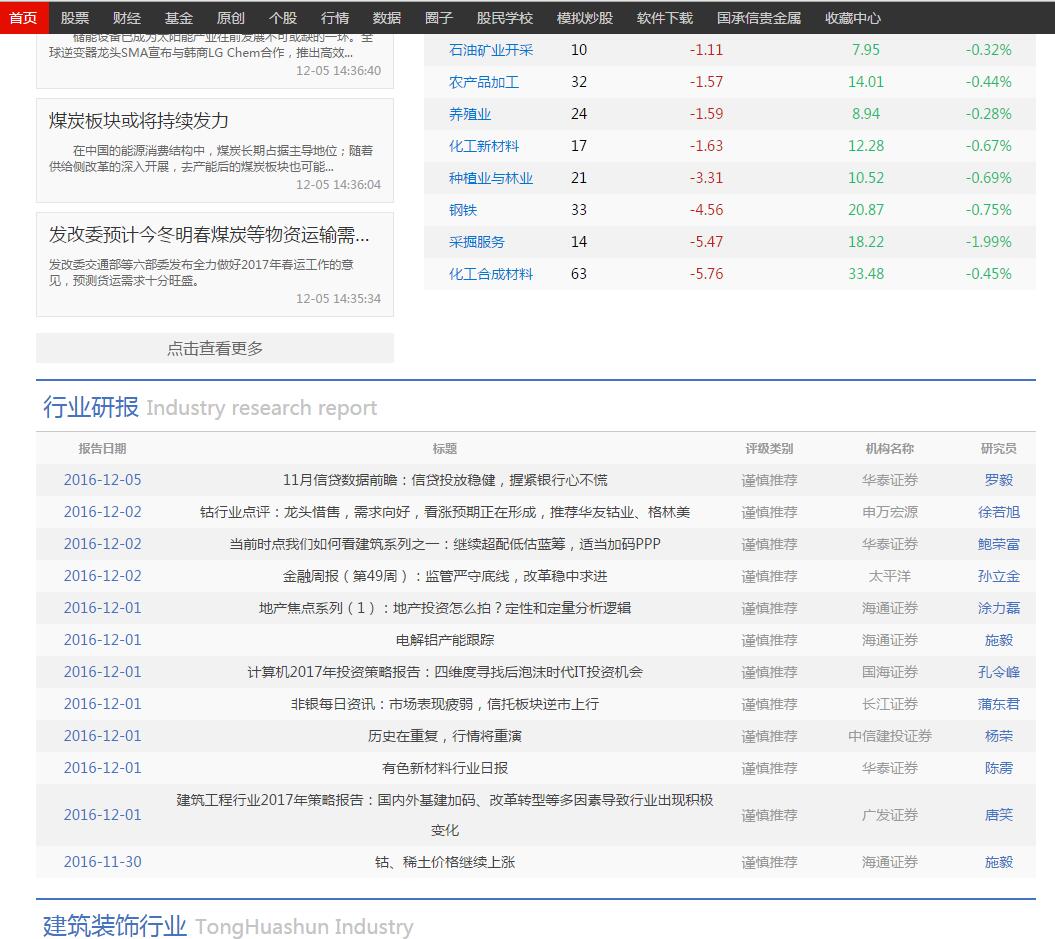
Task: Open the 煤炭板块或将持续发力 news headline
Action: pyautogui.click(x=139, y=121)
